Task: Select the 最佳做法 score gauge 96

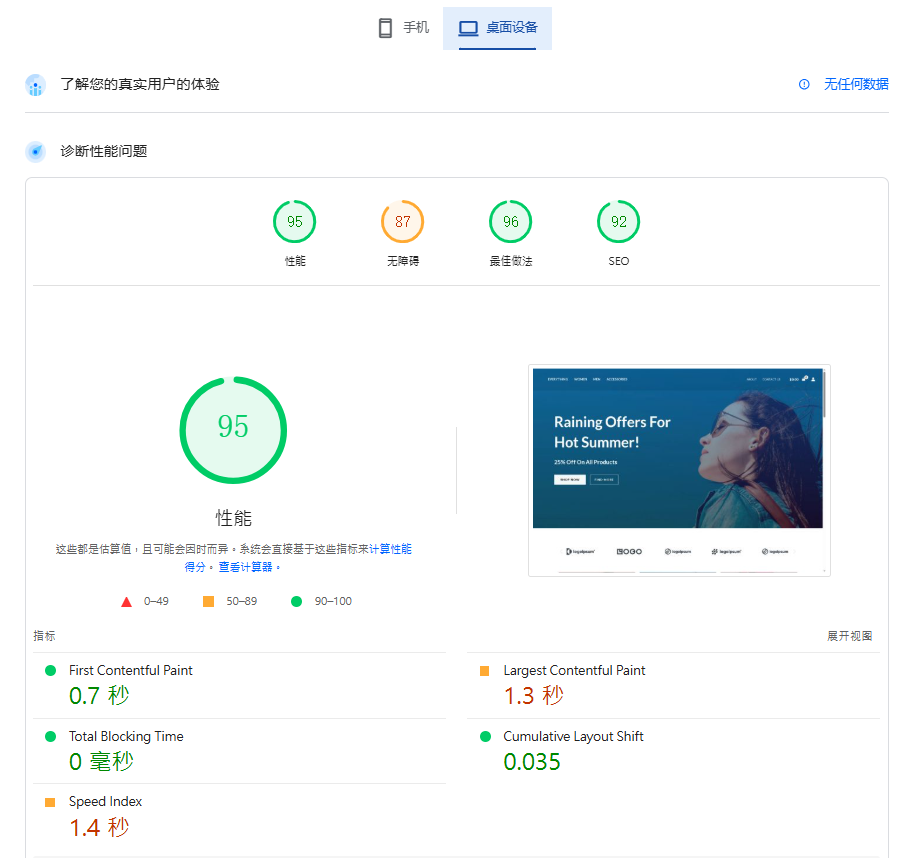Action: [x=511, y=222]
